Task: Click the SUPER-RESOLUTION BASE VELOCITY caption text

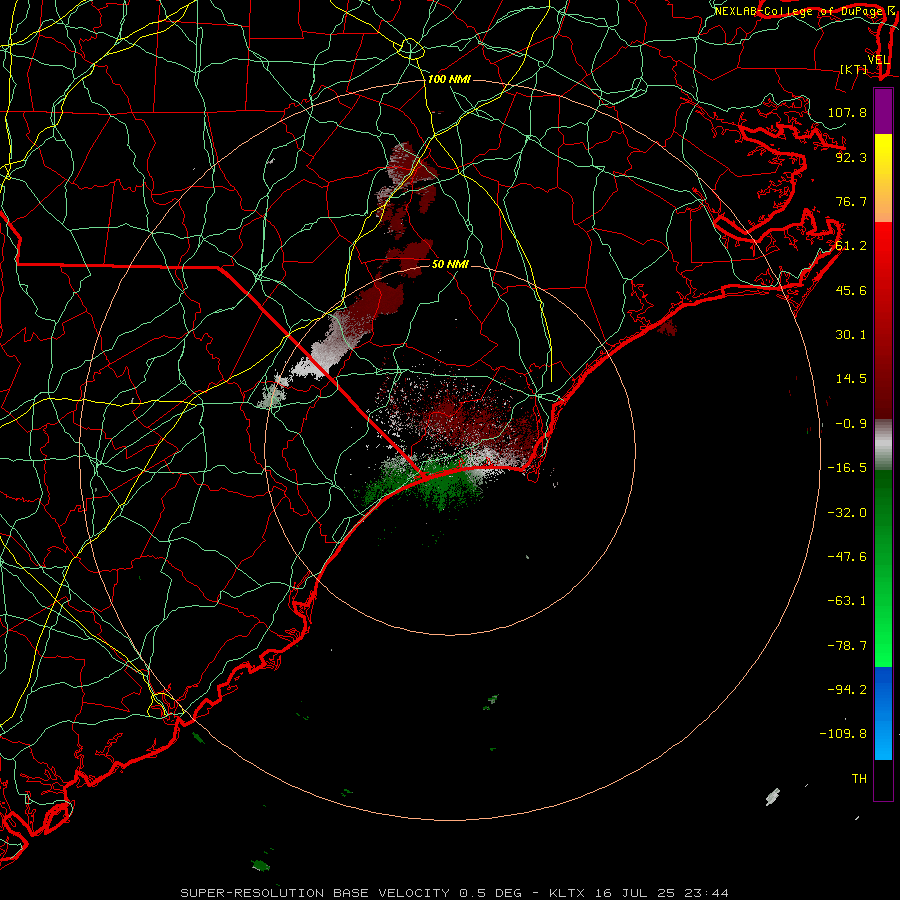Action: [317, 893]
